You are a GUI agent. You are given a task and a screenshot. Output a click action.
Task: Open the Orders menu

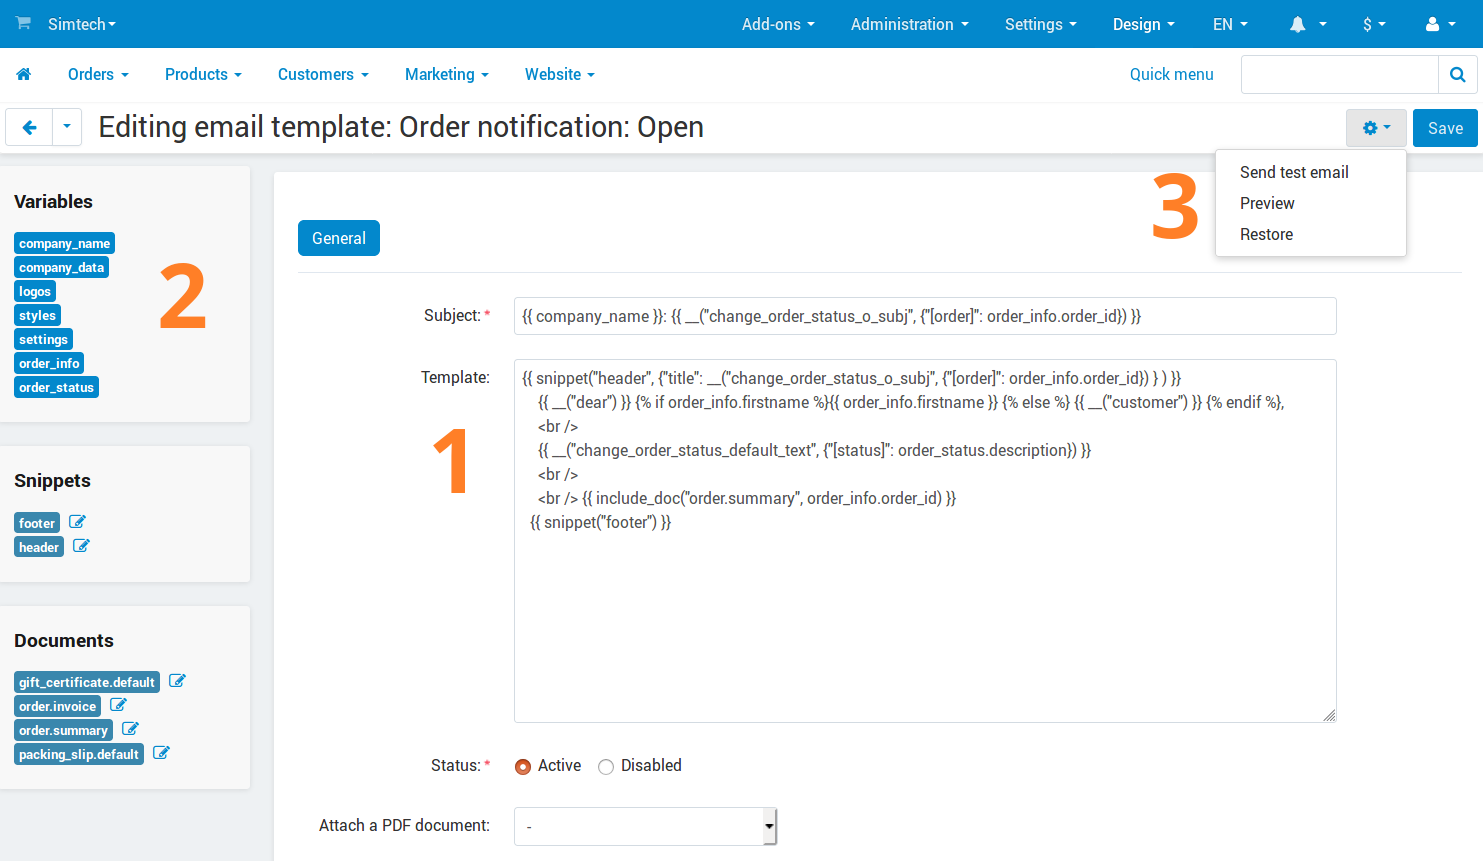98,74
